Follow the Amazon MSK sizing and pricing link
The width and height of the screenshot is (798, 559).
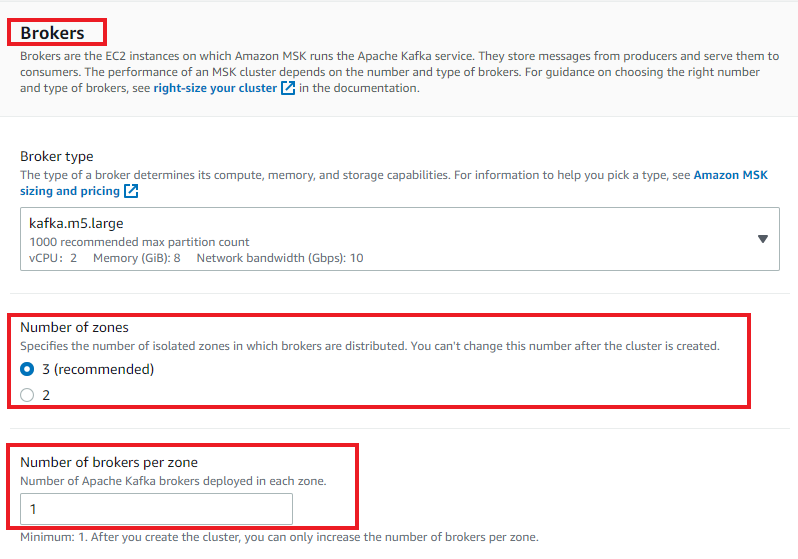pyautogui.click(x=730, y=174)
